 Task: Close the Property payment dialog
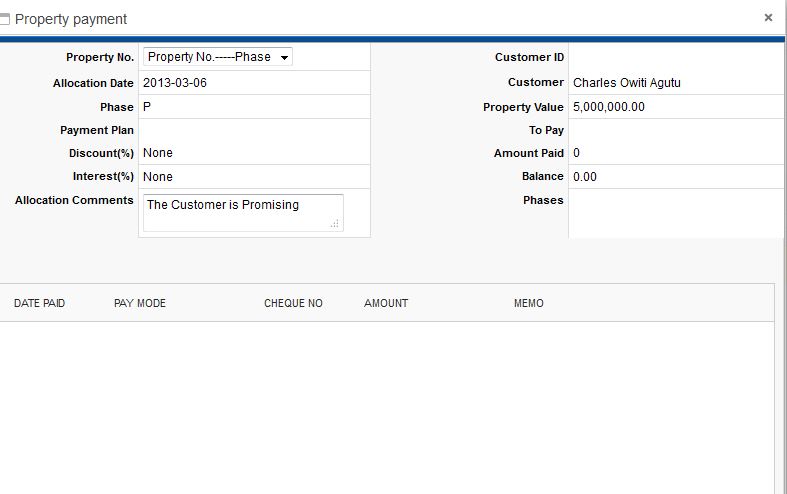[768, 18]
